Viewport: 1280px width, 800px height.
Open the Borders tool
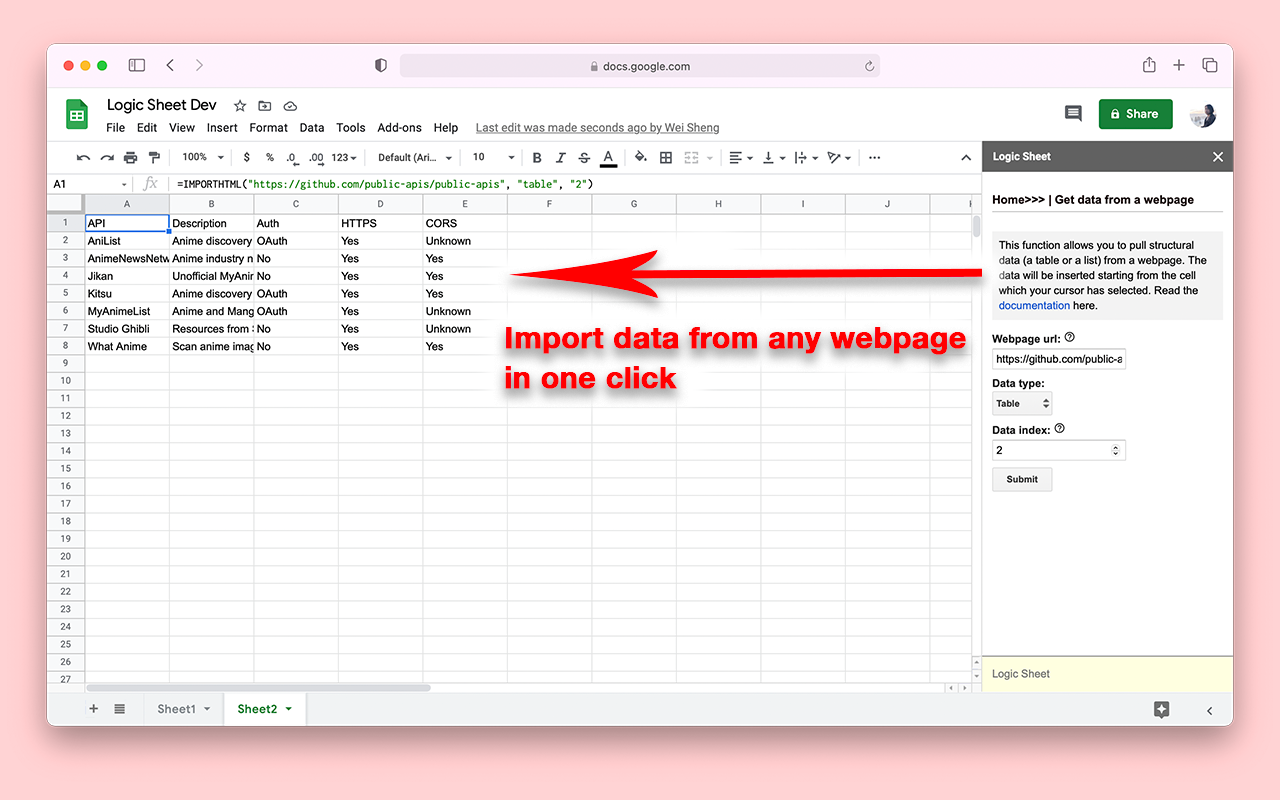coord(666,158)
